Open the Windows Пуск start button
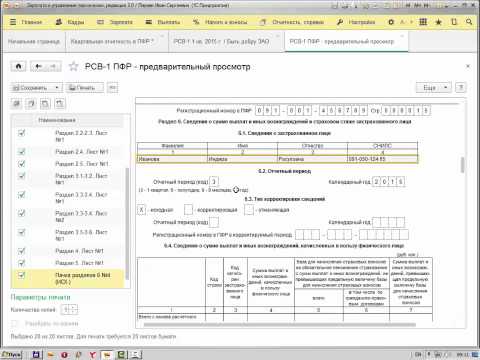Image resolution: width=480 pixels, height=360 pixels. pyautogui.click(x=11, y=355)
